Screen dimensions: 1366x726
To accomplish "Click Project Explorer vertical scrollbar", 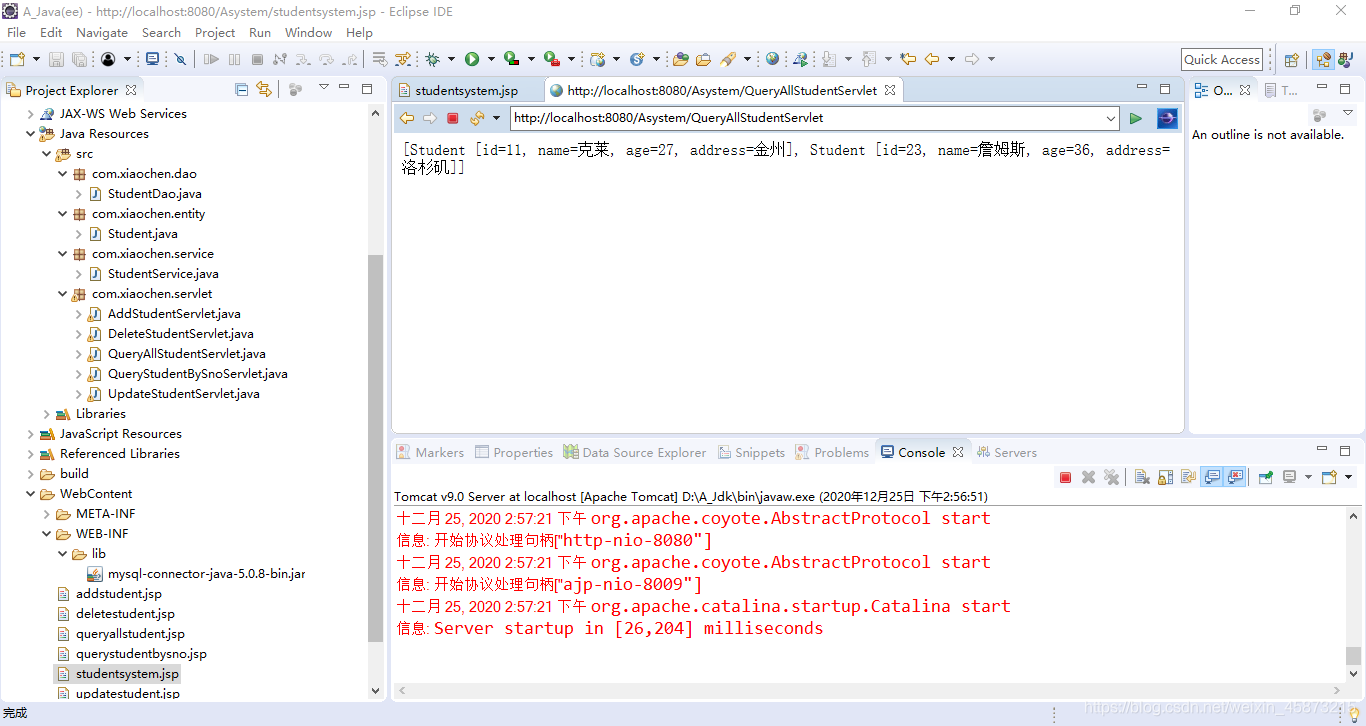I will (x=376, y=448).
